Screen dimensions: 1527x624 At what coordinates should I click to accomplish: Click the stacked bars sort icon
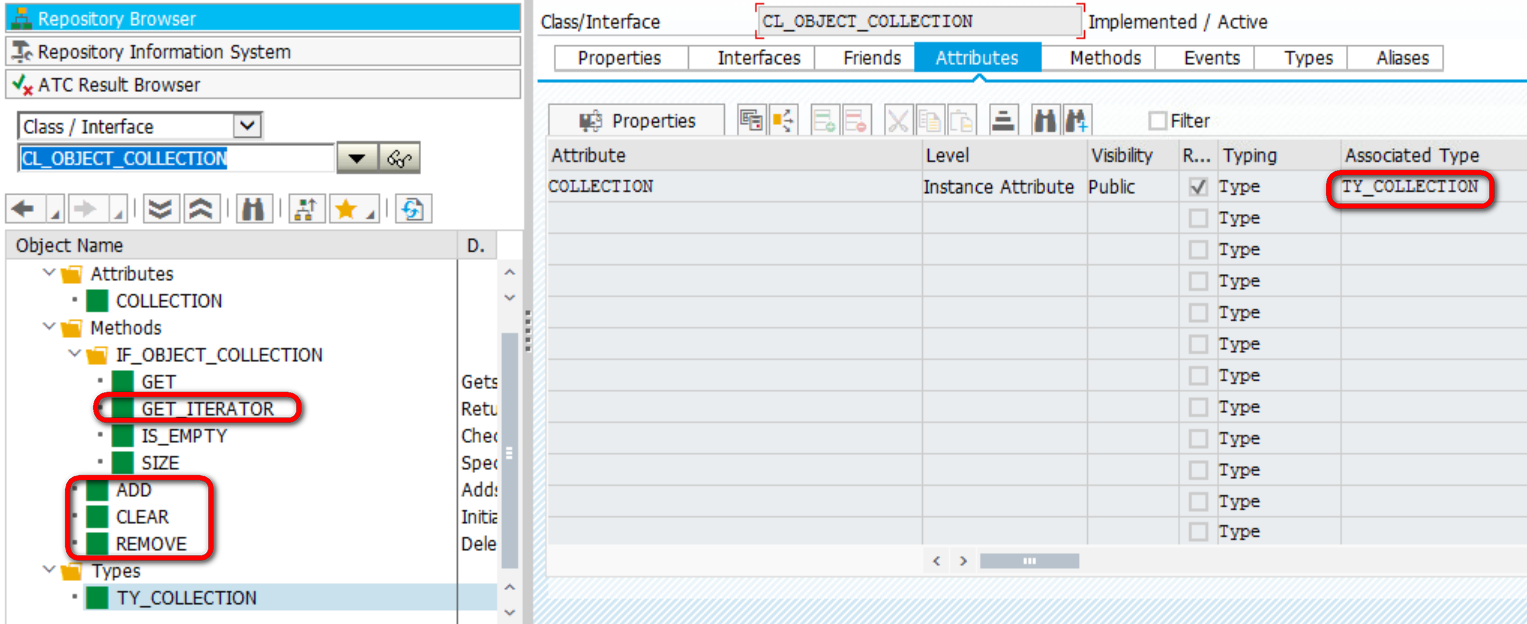[1003, 121]
